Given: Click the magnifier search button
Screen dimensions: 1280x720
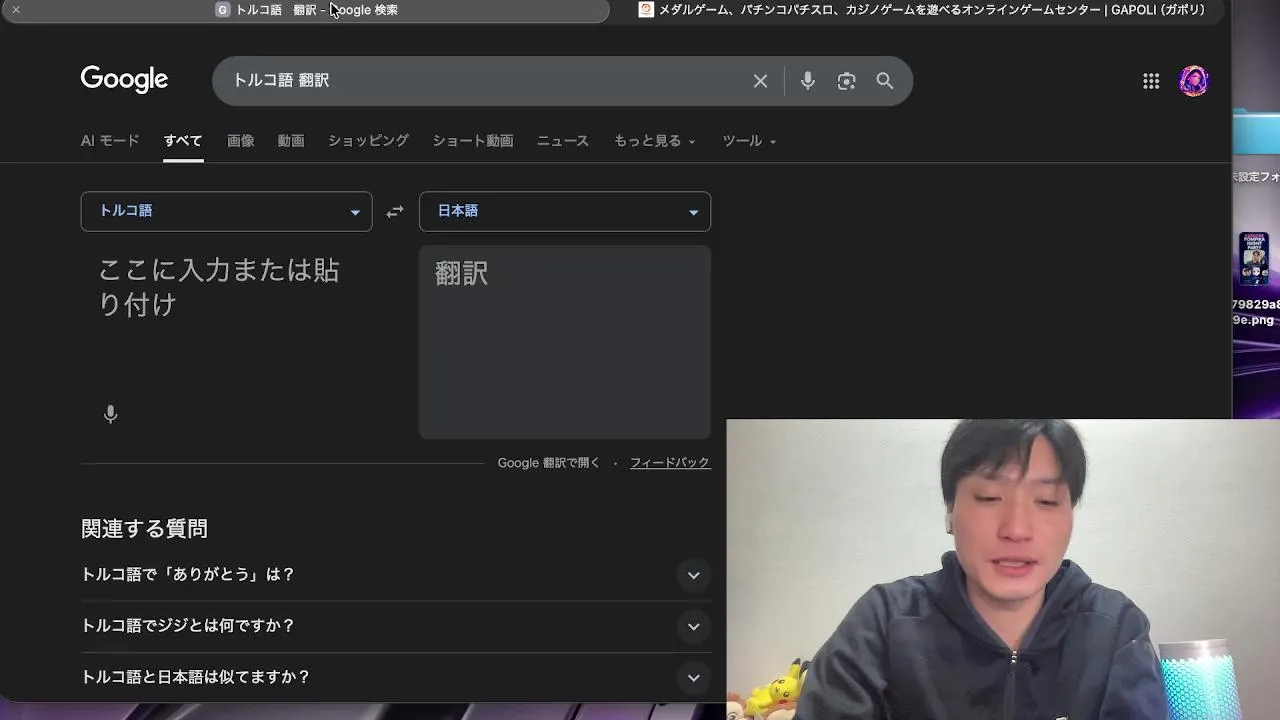Looking at the screenshot, I should coord(885,81).
